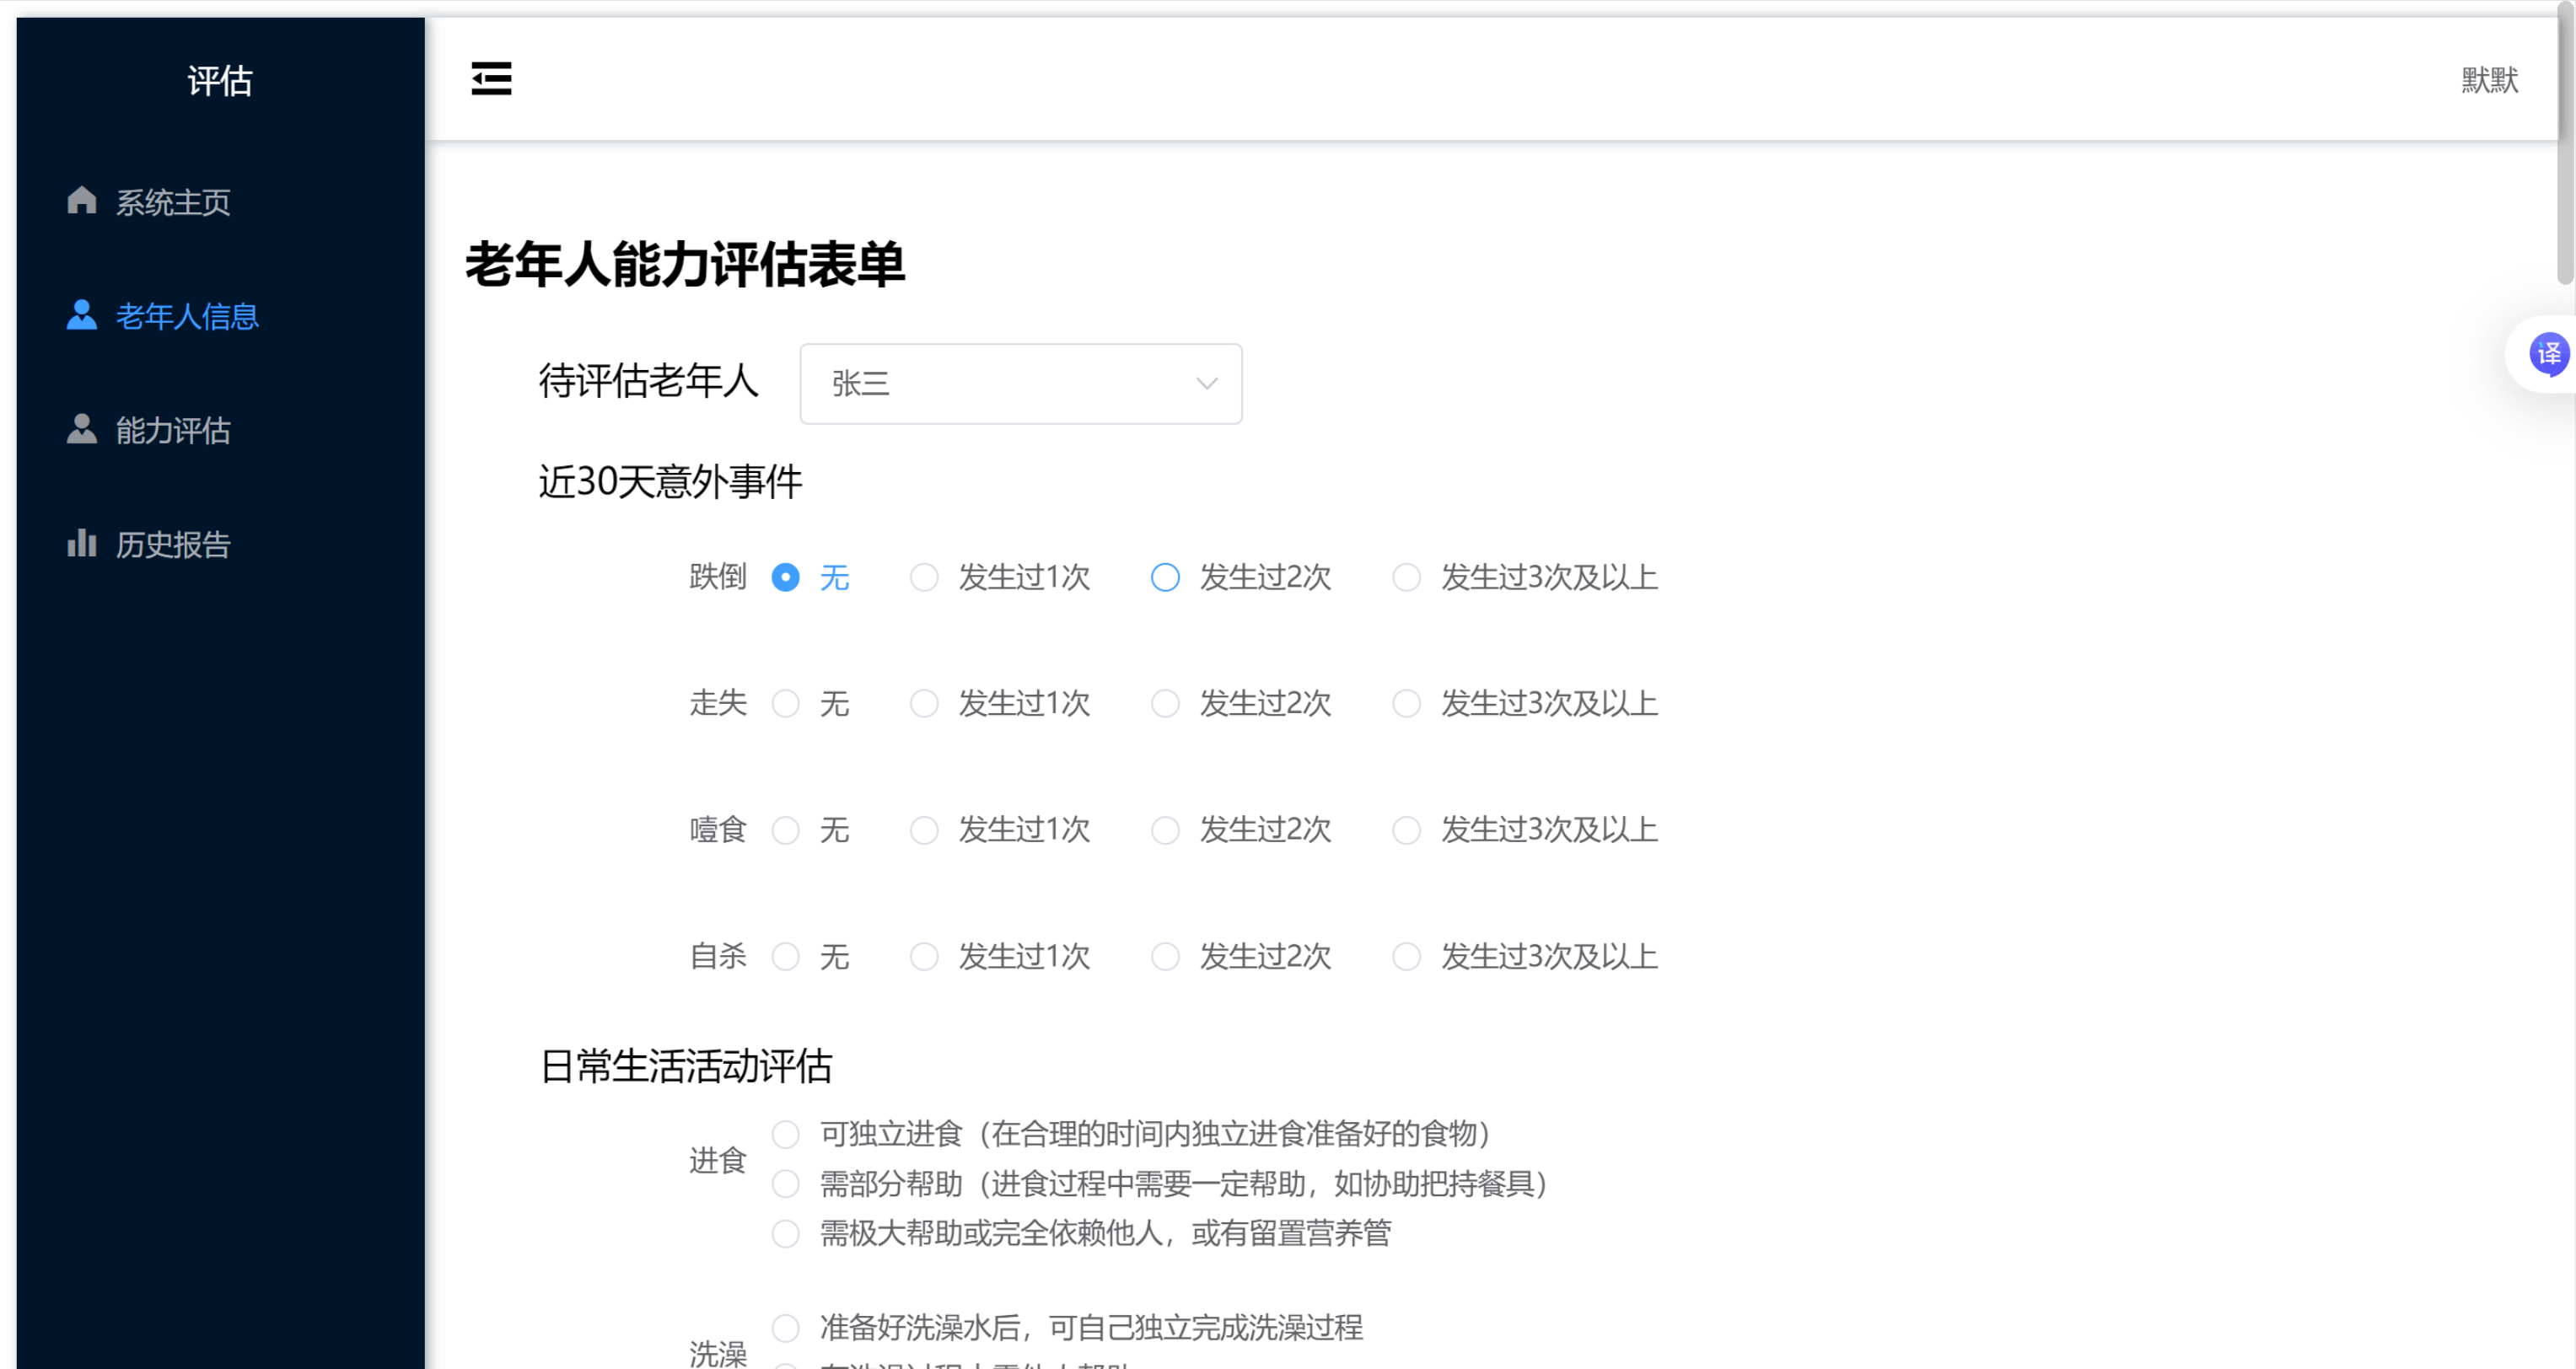Click the 评估 title in sidebar
Viewport: 2576px width, 1369px height.
coord(220,81)
